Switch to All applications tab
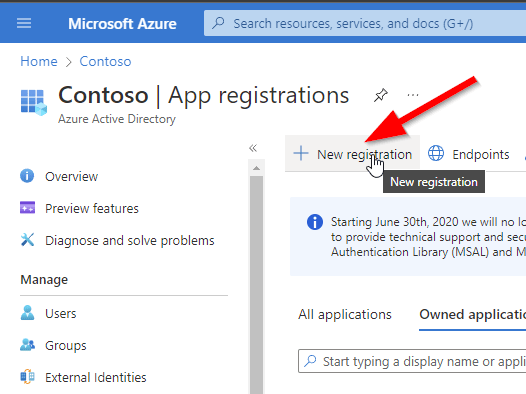The image size is (526, 394). click(x=345, y=315)
